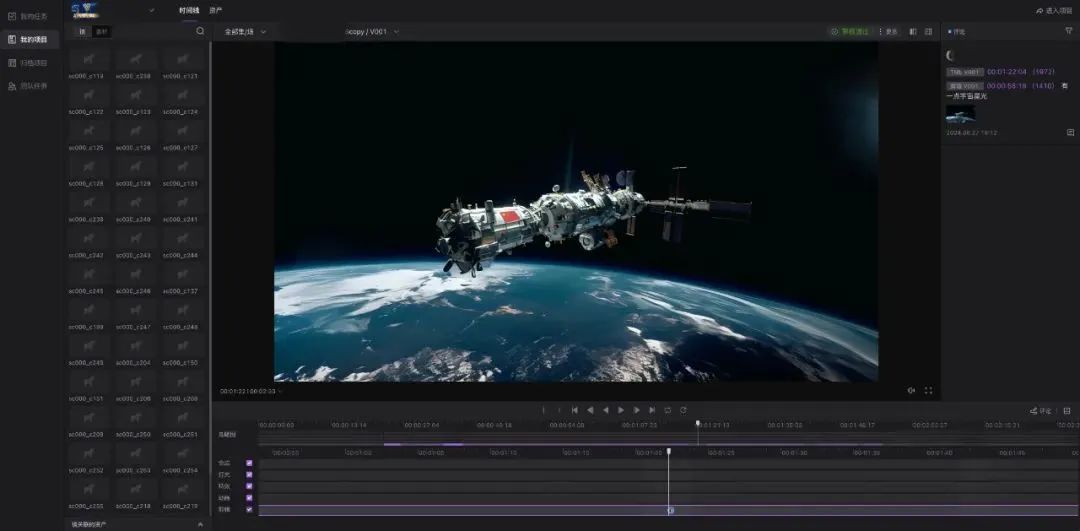Play the clip forward

pyautogui.click(x=621, y=410)
